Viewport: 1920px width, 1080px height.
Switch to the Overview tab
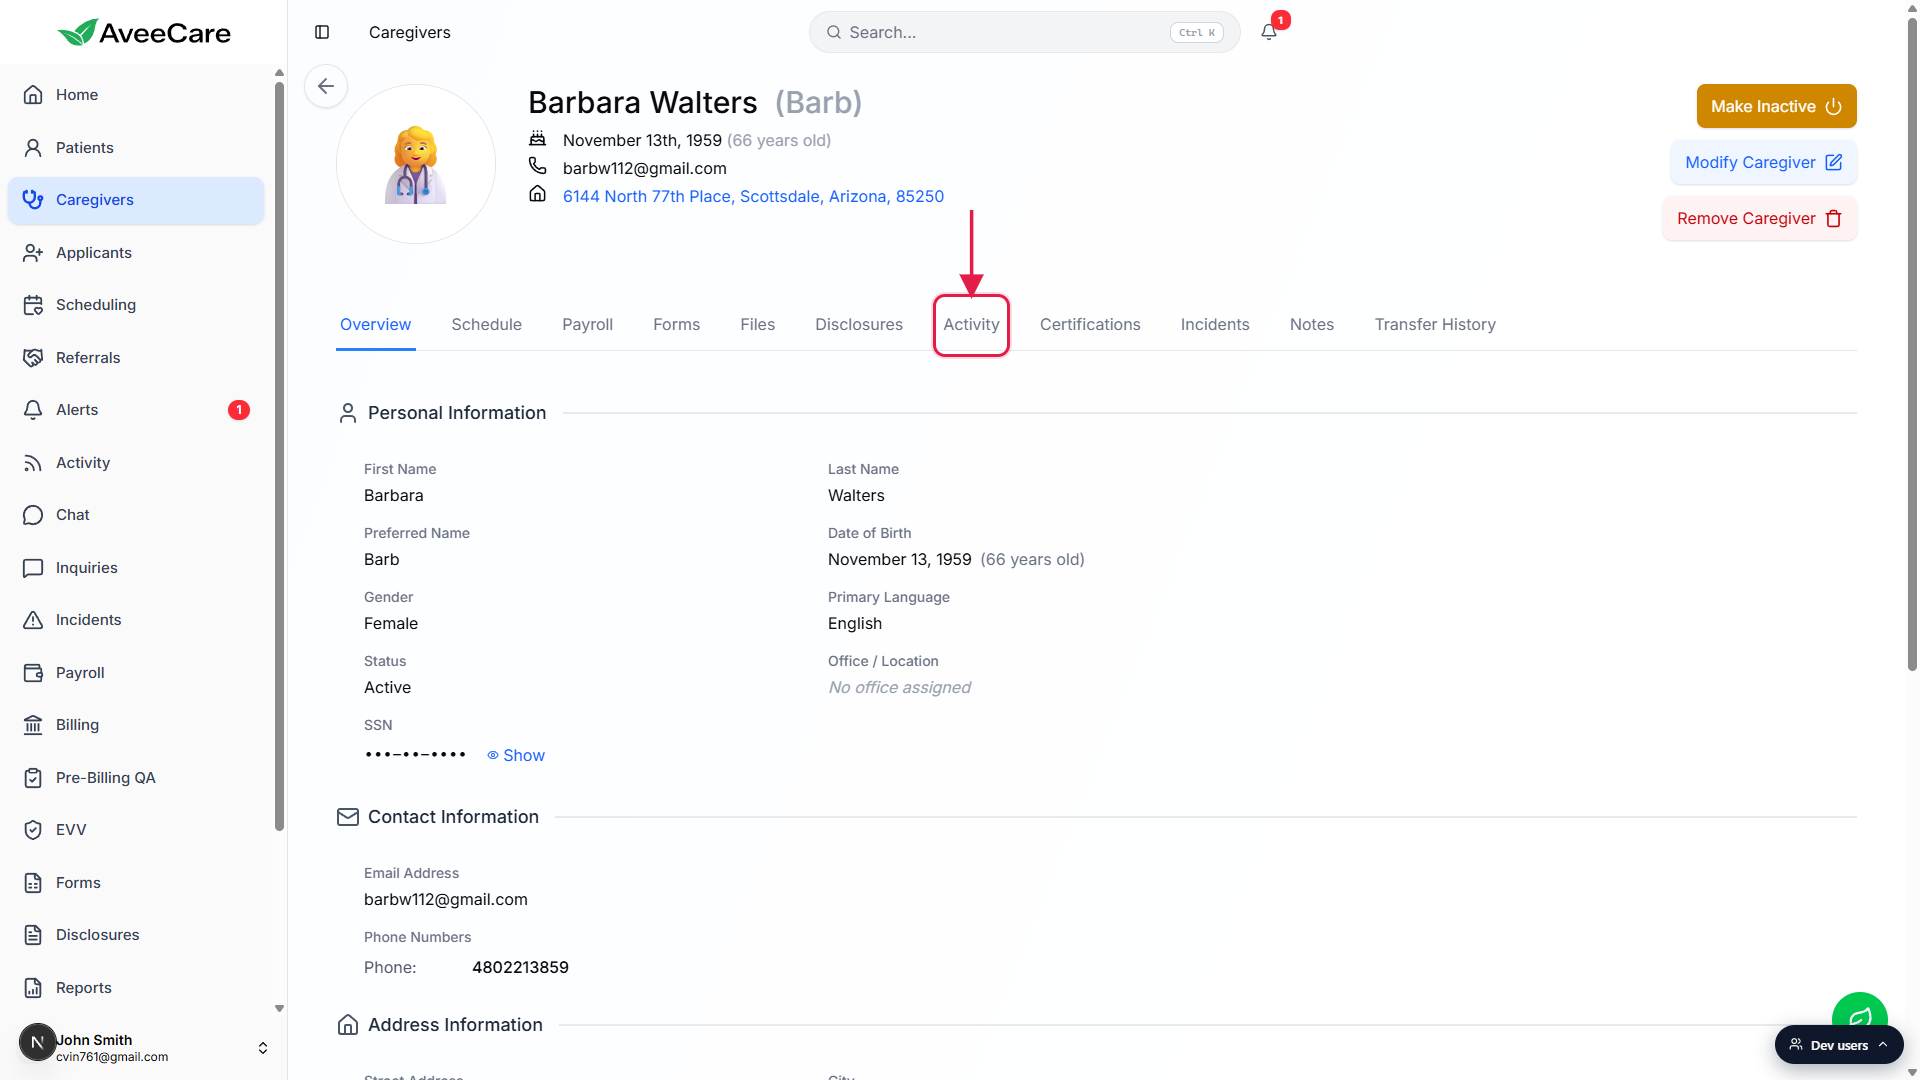click(375, 325)
